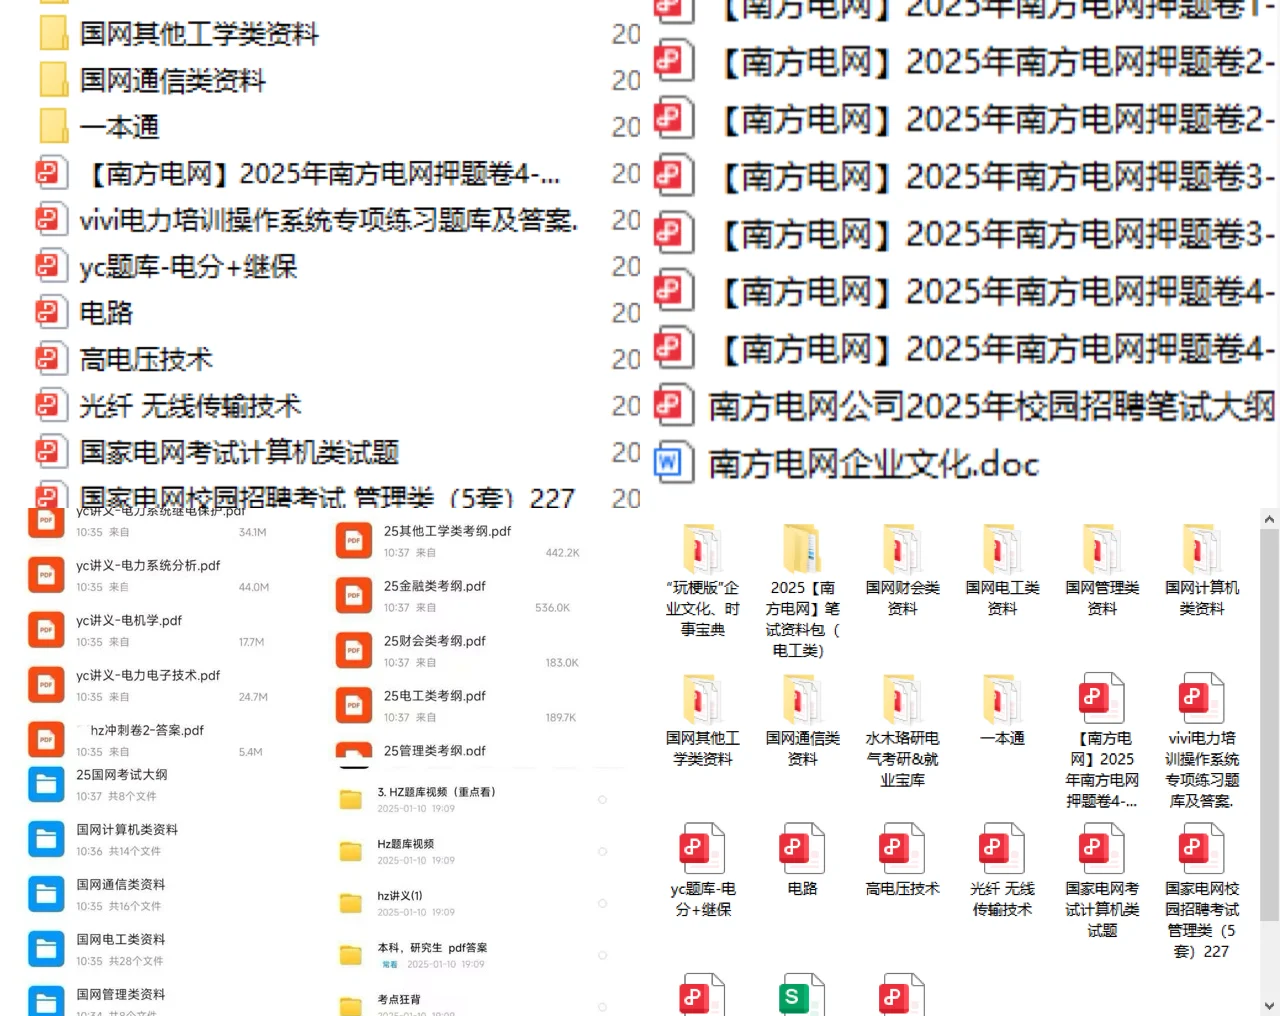
Task: Click the 国网通信类资料 label in the icon grid
Action: (802, 748)
